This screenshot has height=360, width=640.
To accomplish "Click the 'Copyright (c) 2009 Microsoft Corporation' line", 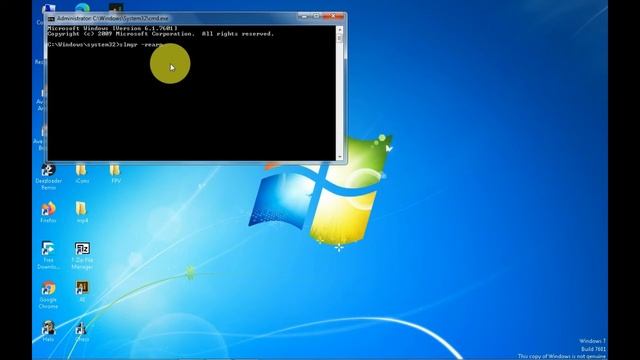I will (x=160, y=34).
